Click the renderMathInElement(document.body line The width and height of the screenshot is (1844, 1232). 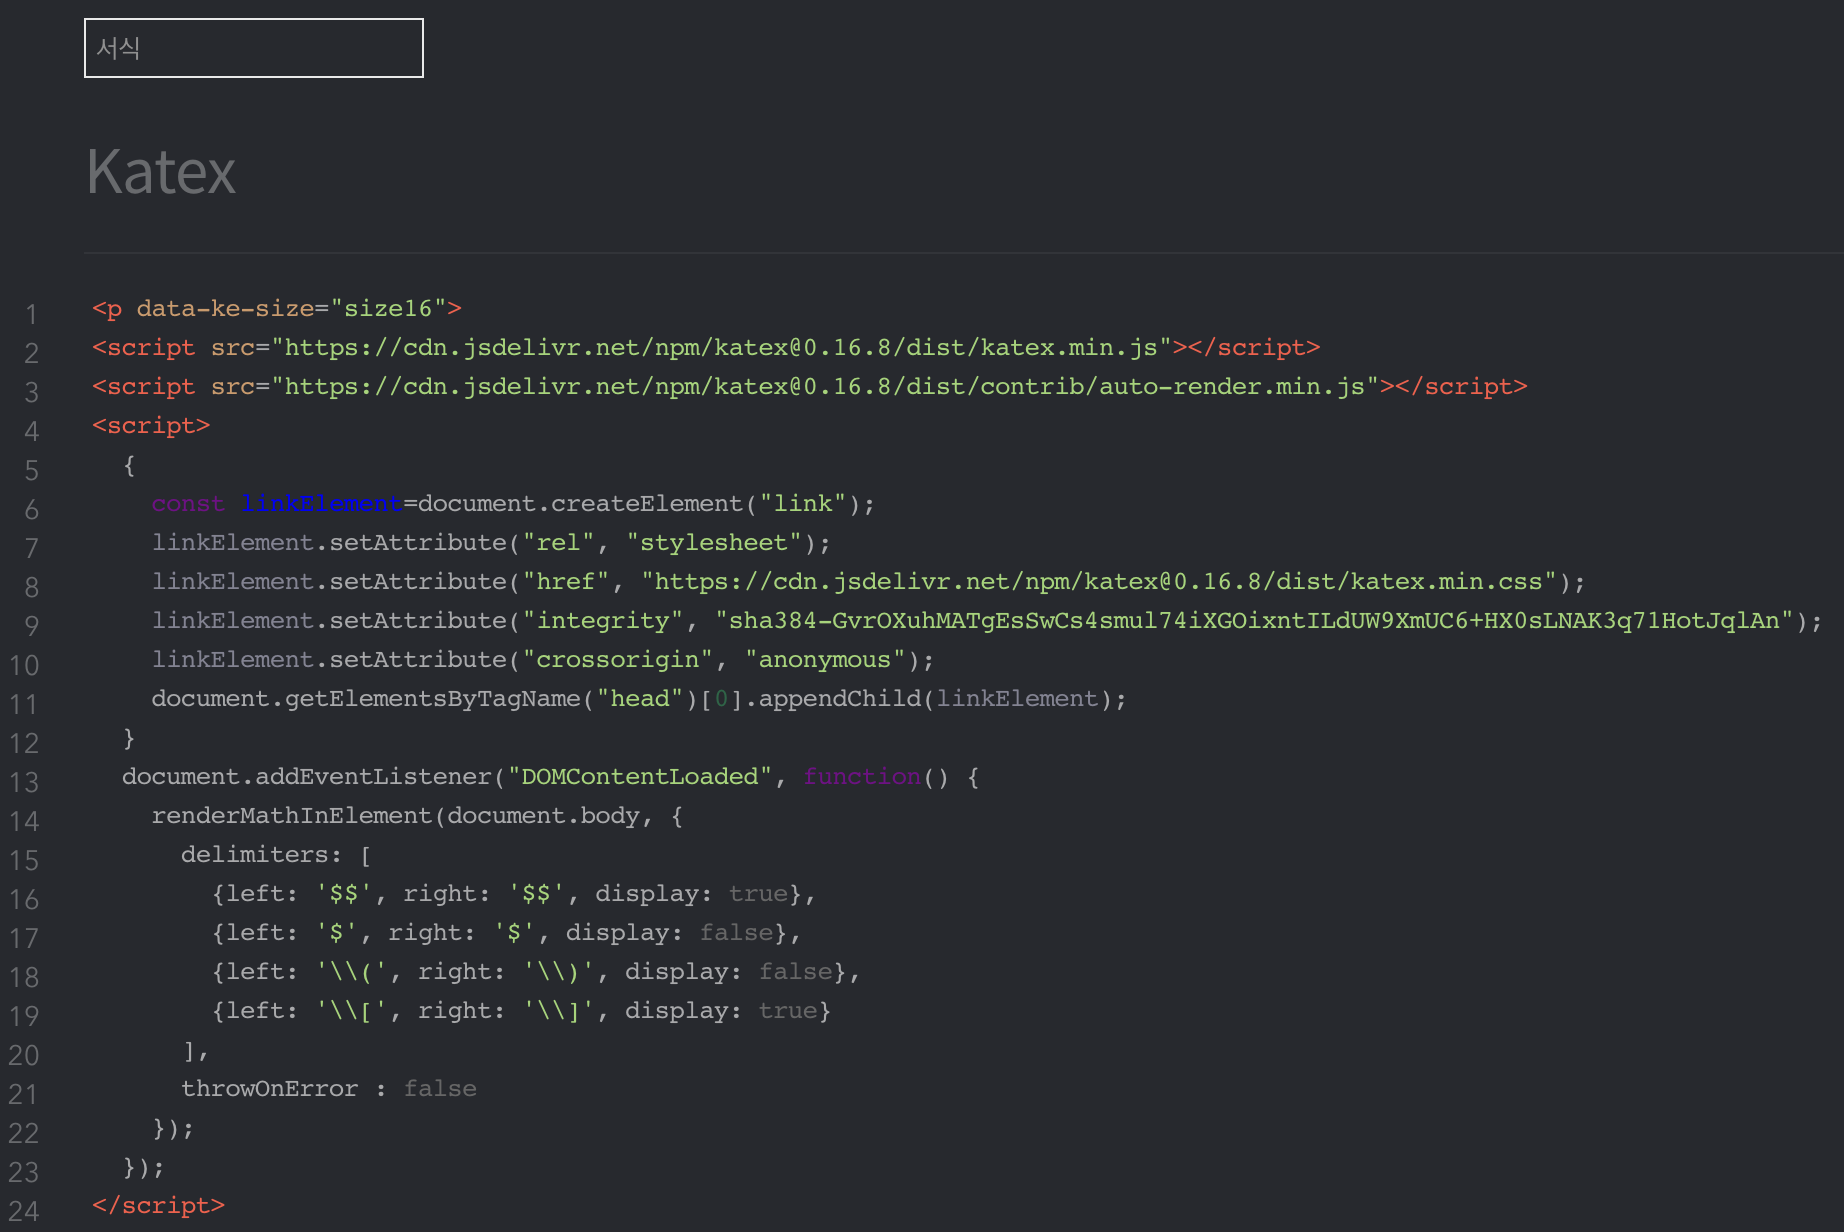[x=417, y=816]
